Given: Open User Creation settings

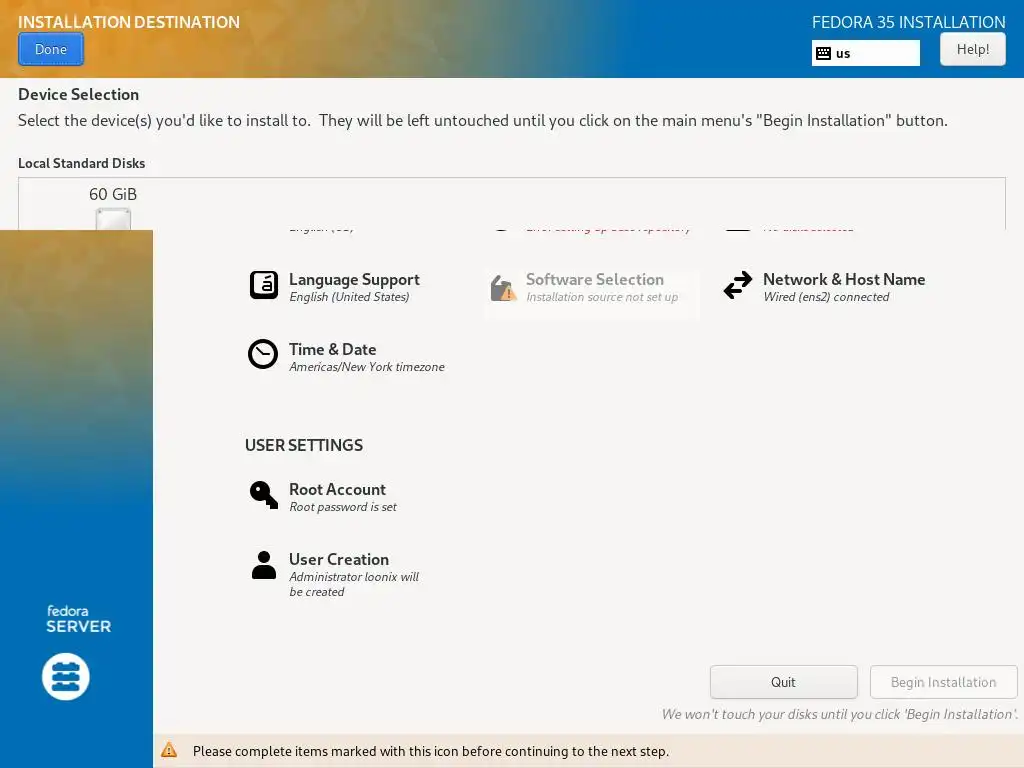Looking at the screenshot, I should pyautogui.click(x=339, y=560).
